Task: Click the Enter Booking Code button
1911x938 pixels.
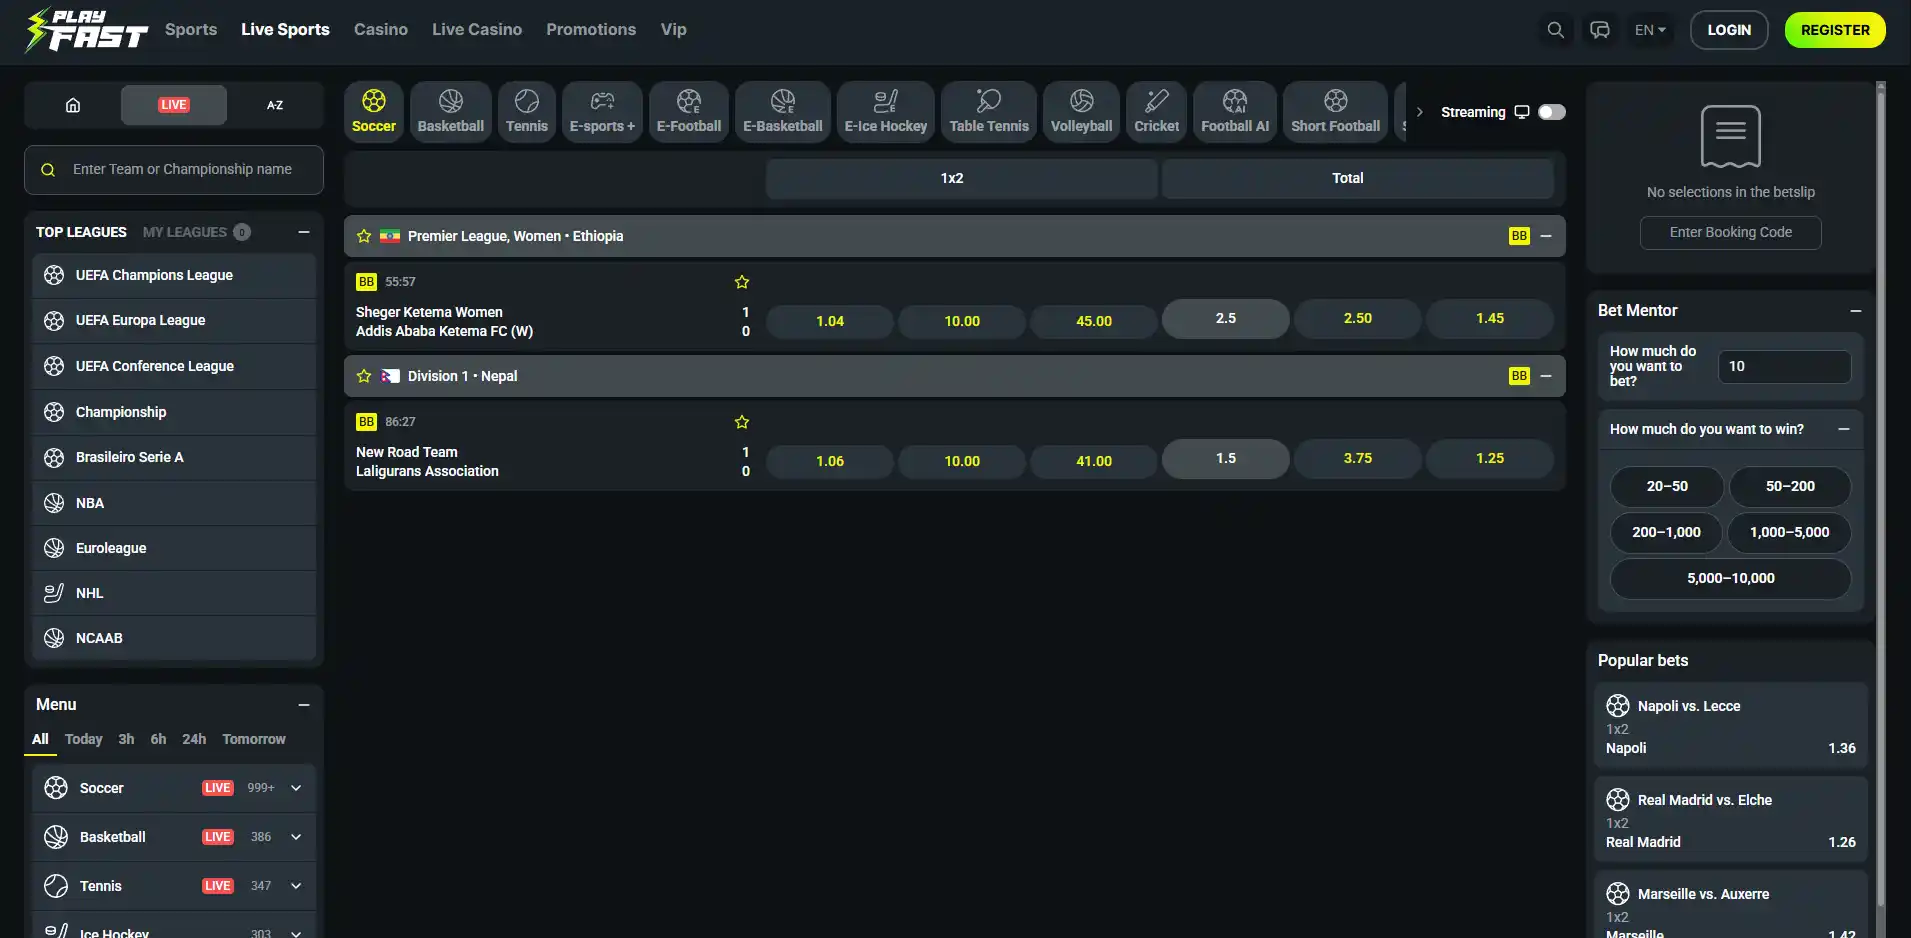Action: pos(1730,232)
